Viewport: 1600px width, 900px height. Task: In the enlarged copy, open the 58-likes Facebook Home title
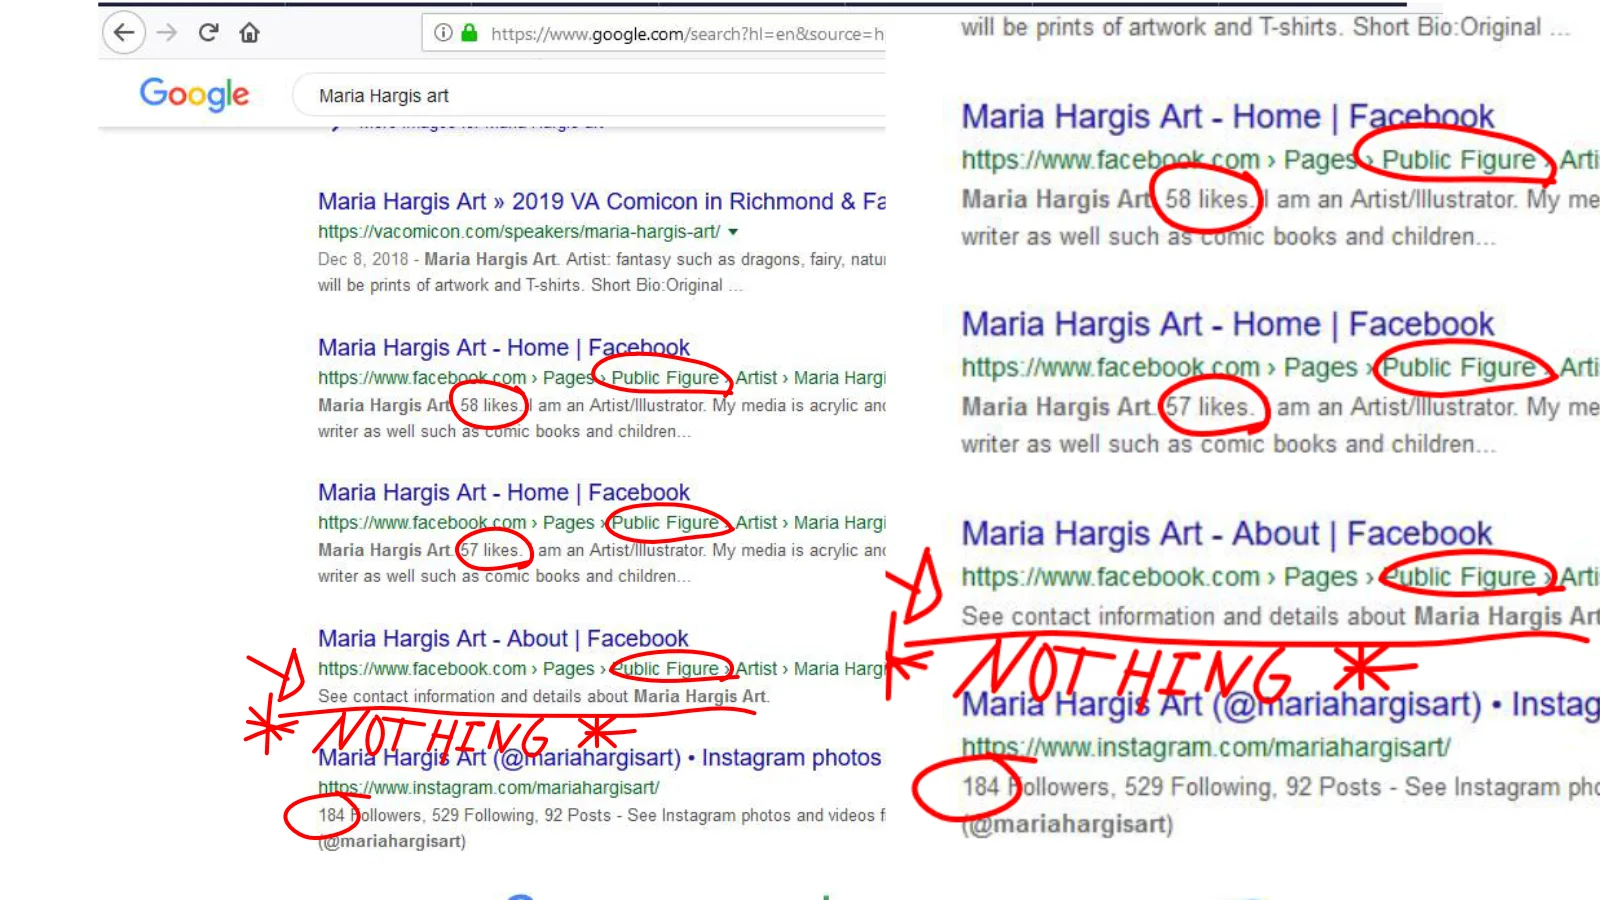(x=1228, y=116)
